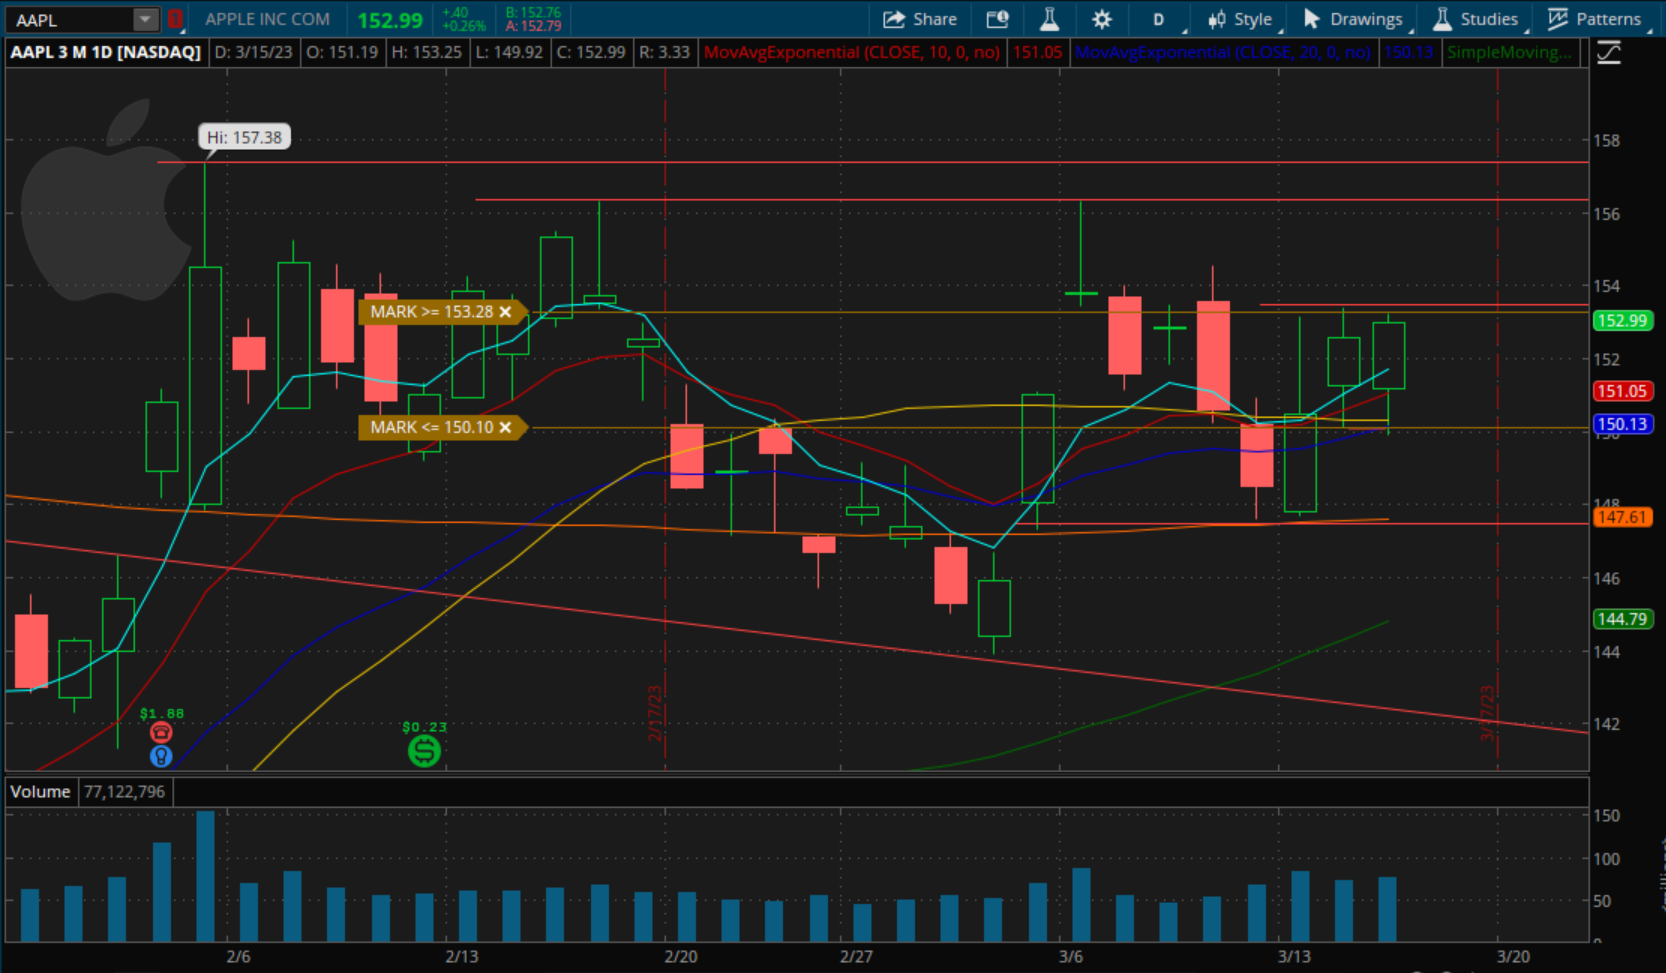1666x973 pixels.
Task: Click green 152.99 price axis bubble
Action: (1622, 321)
